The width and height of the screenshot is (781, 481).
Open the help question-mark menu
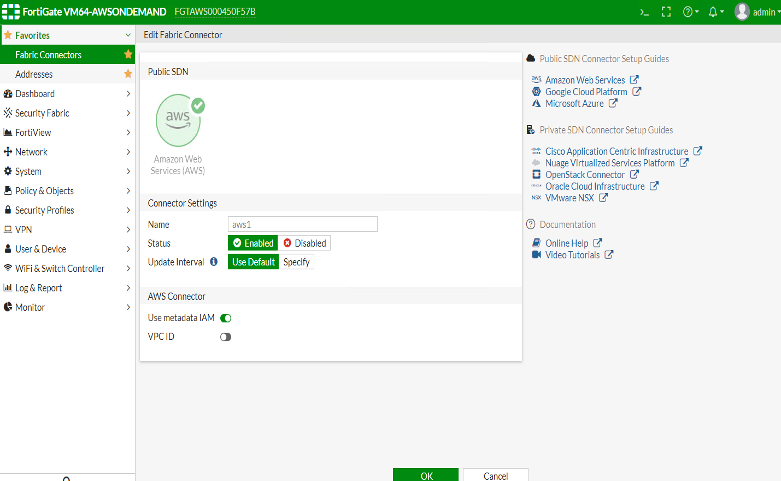690,12
